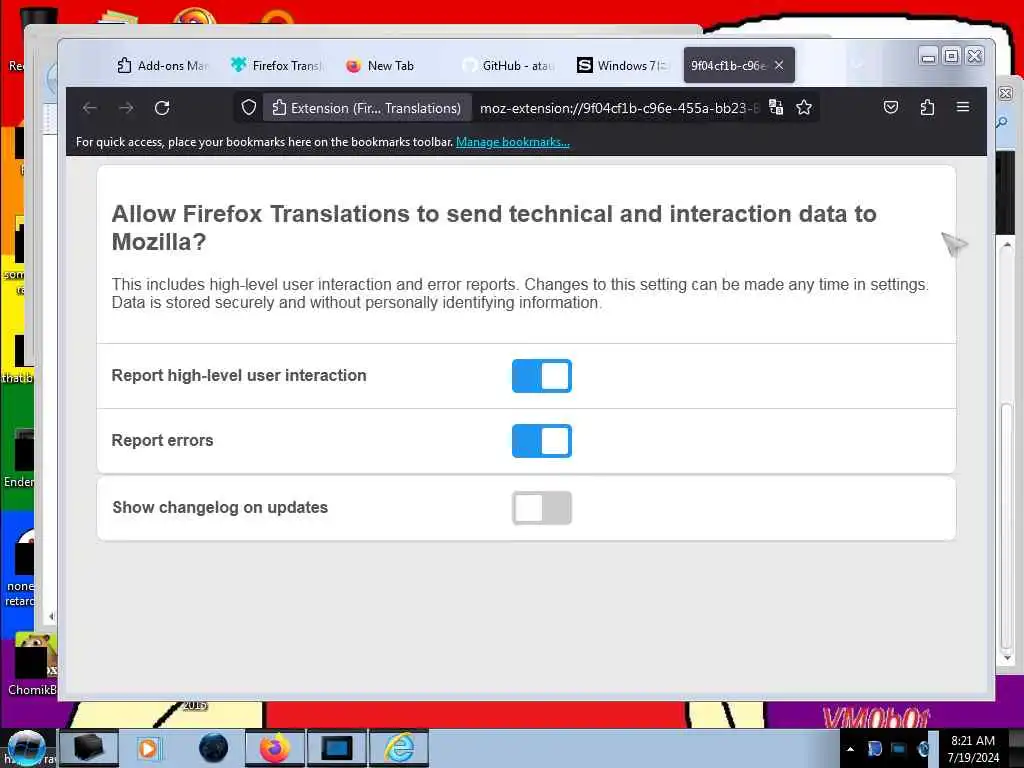Viewport: 1024px width, 768px height.
Task: Switch to the New Tab tab
Action: coord(391,65)
